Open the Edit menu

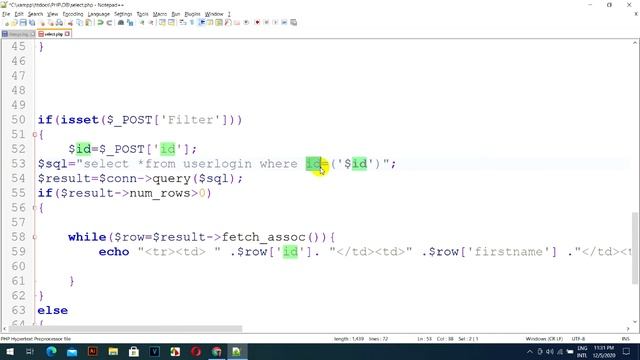(19, 14)
